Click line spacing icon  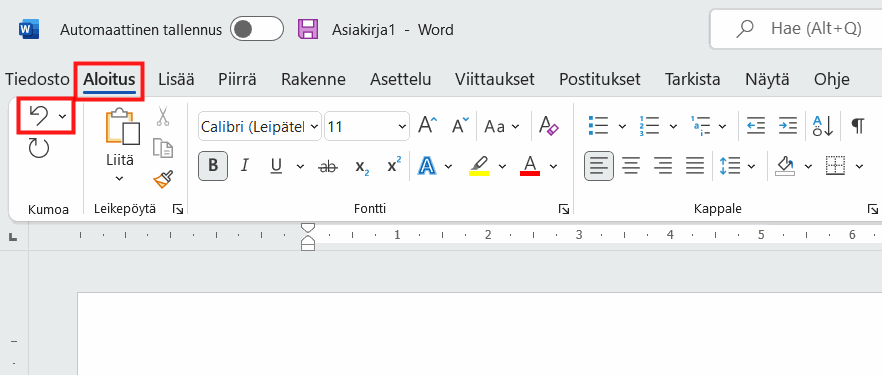(730, 166)
